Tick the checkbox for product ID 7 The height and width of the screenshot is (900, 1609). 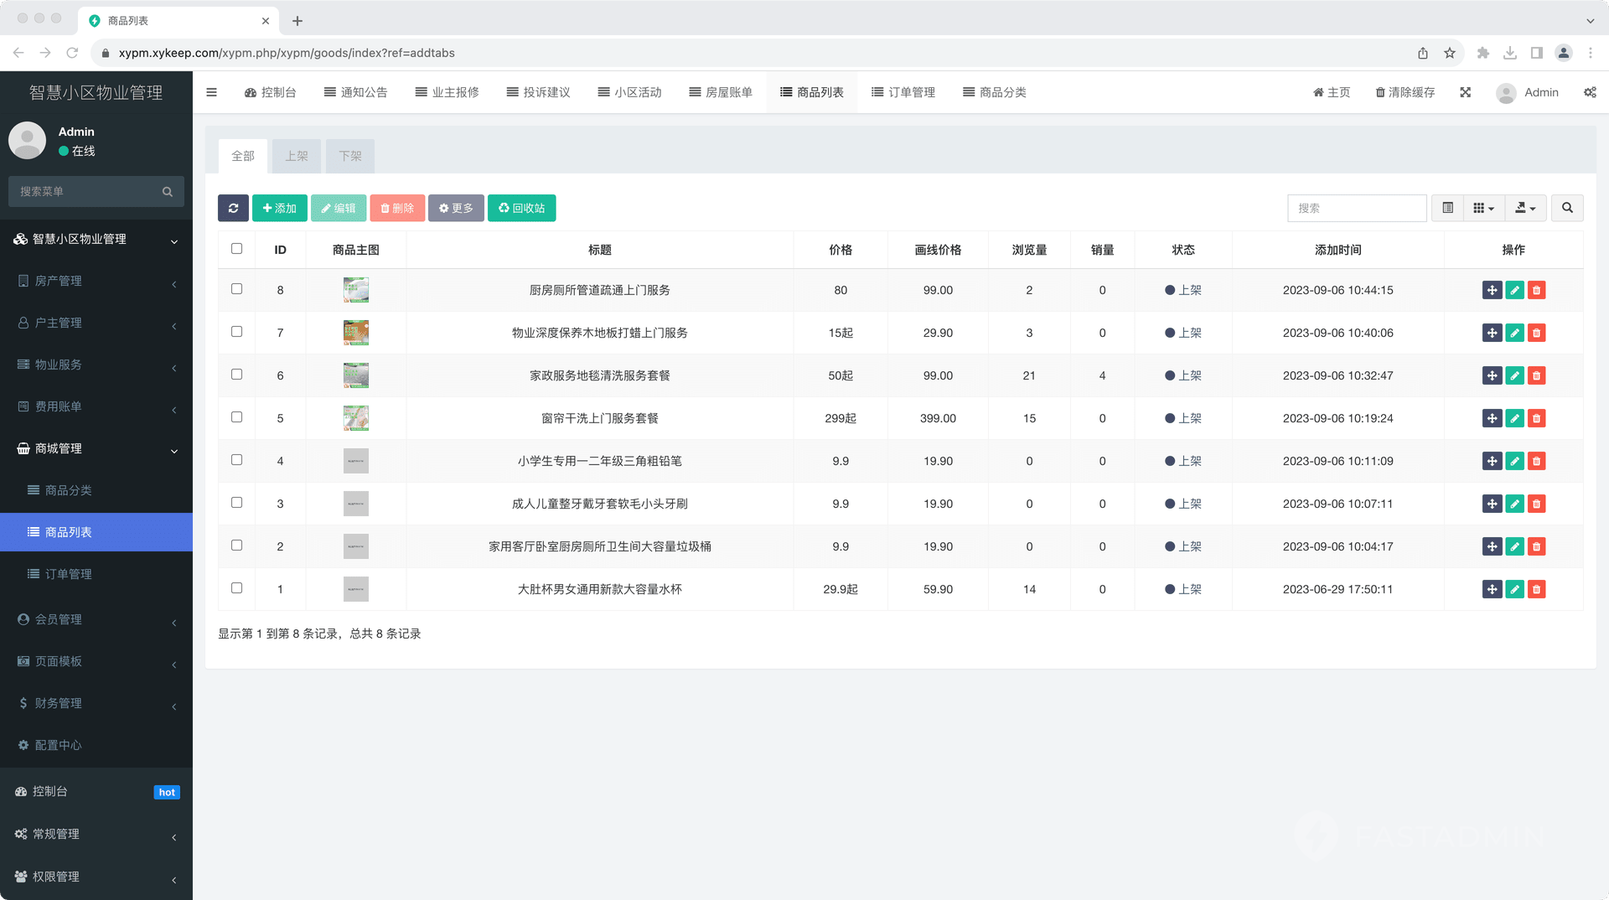237,332
